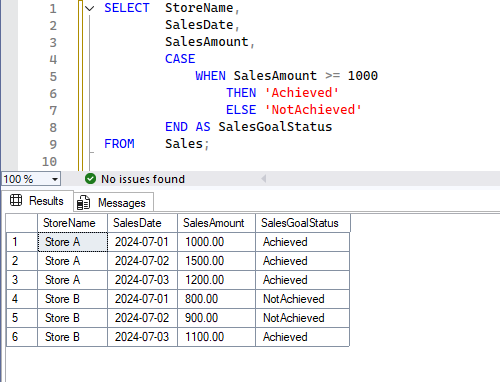The width and height of the screenshot is (500, 382).
Task: Click the scroll-left arrow beside No issues found
Action: point(264,179)
